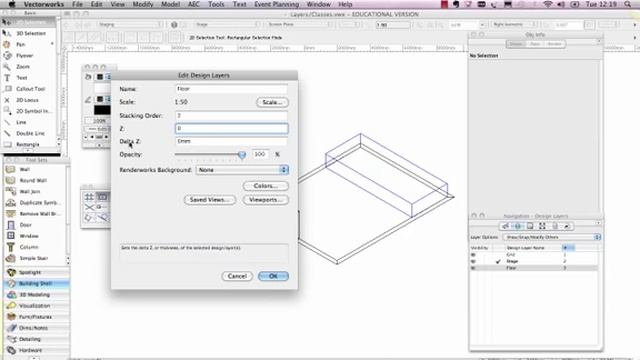
Task: Select the Grid layer row in Navigation
Action: click(534, 254)
